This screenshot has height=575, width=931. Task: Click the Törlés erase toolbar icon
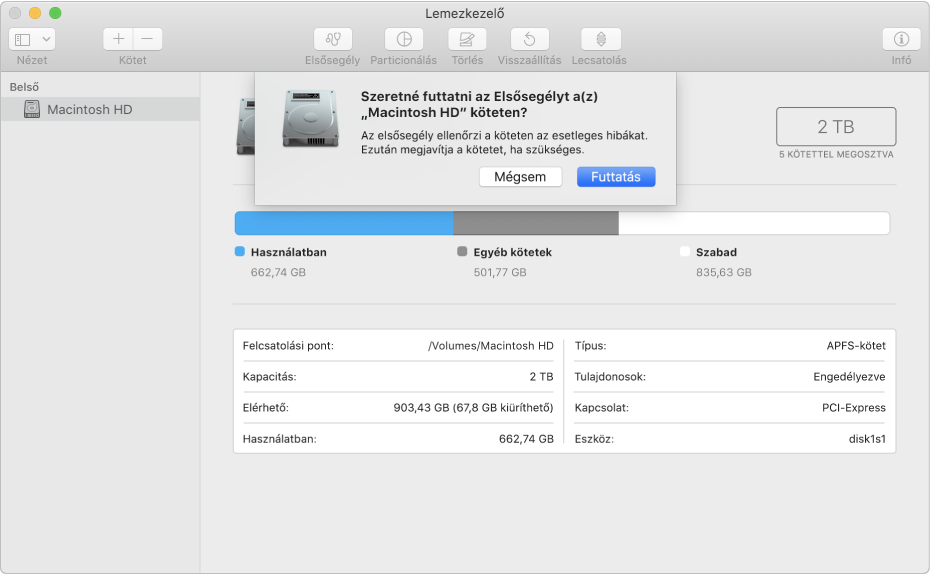click(x=467, y=39)
